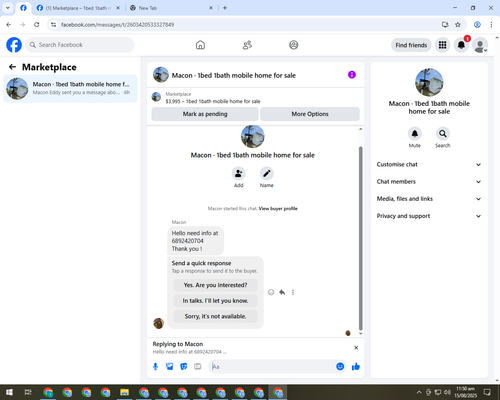The image size is (500, 400).
Task: Search within the conversation
Action: (443, 134)
